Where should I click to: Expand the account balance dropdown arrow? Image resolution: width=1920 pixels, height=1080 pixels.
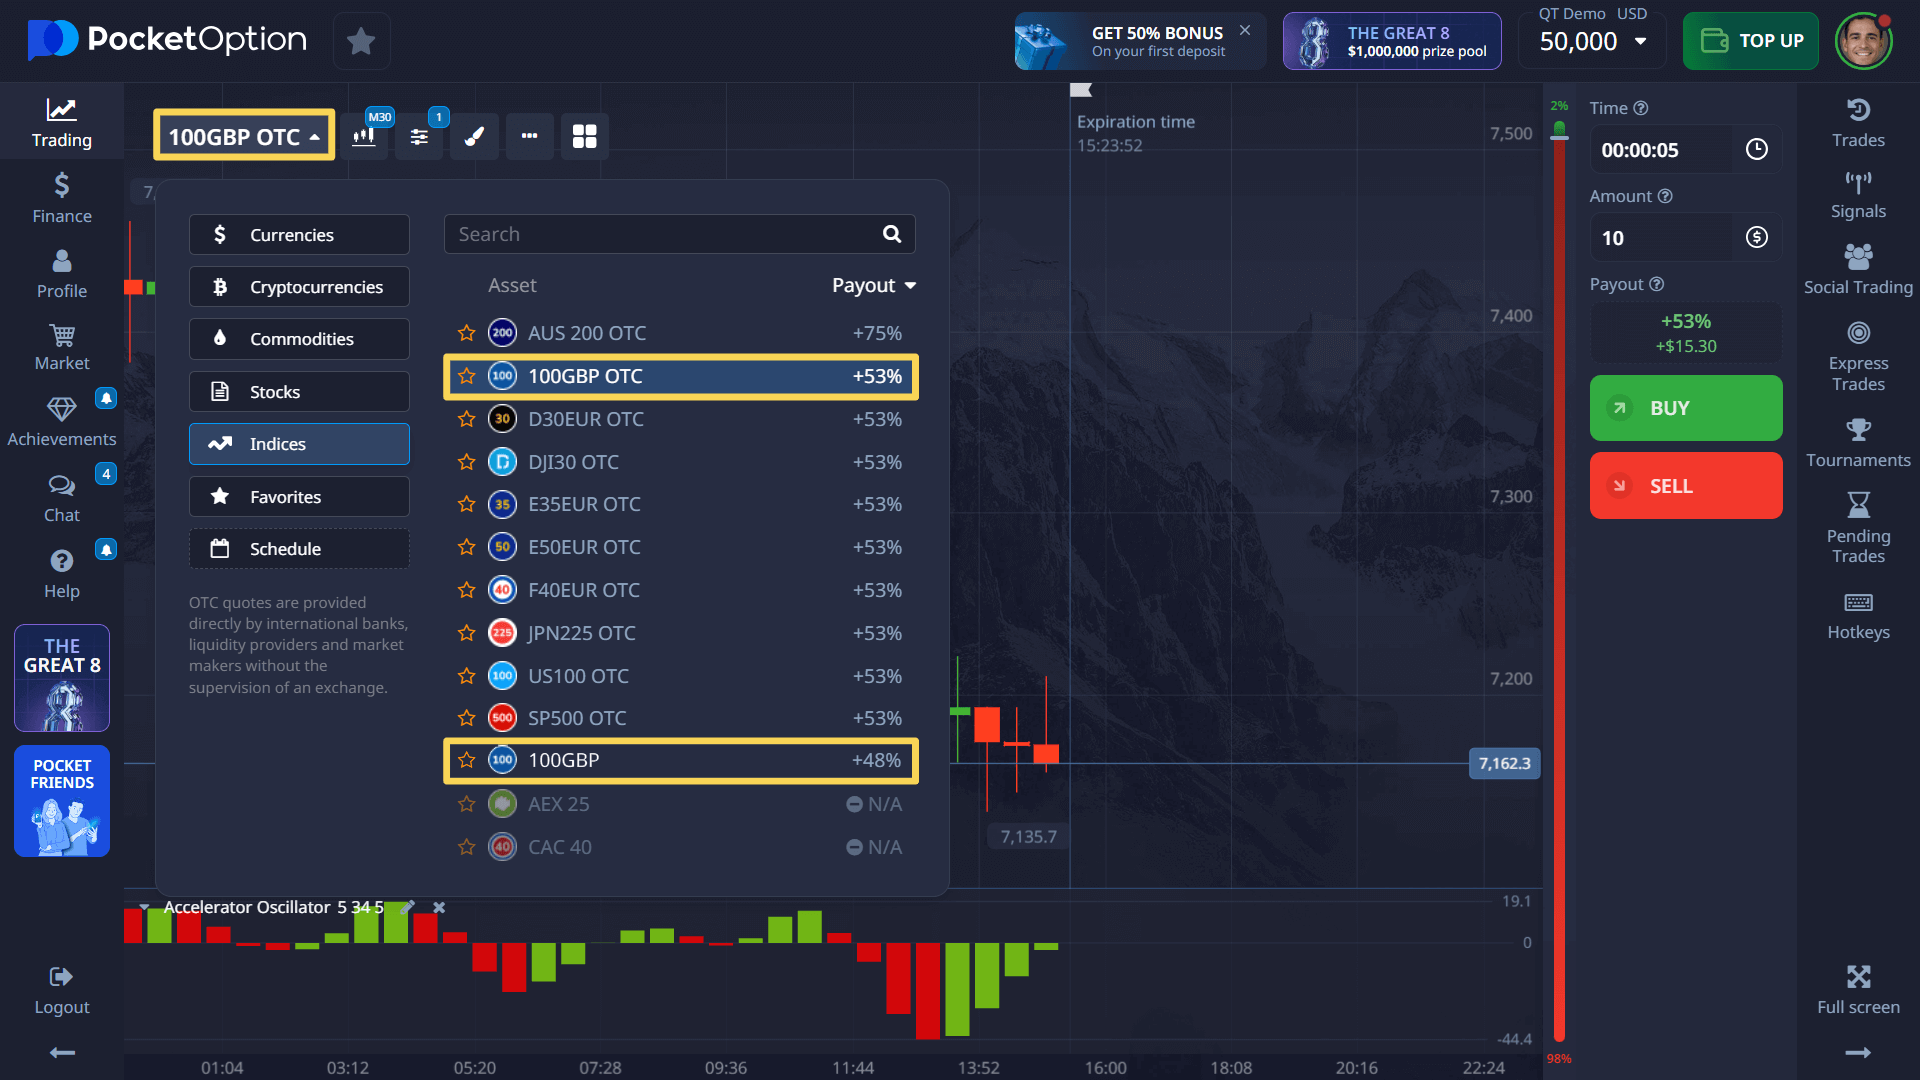tap(1640, 41)
